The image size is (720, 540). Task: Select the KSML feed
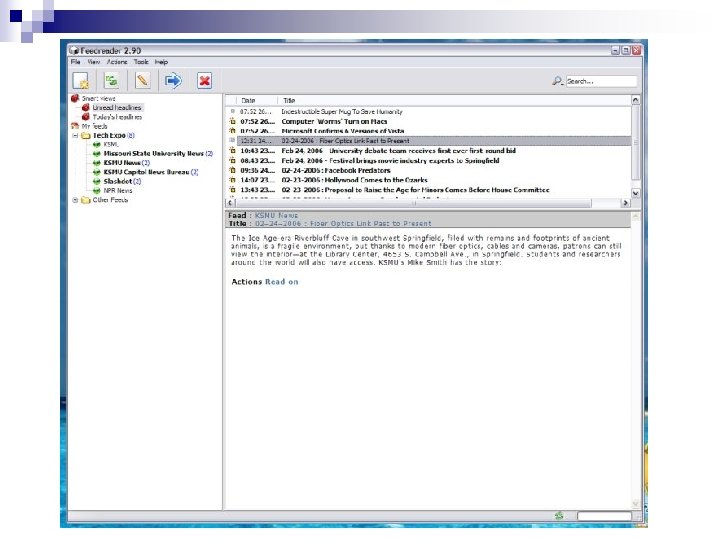[111, 144]
